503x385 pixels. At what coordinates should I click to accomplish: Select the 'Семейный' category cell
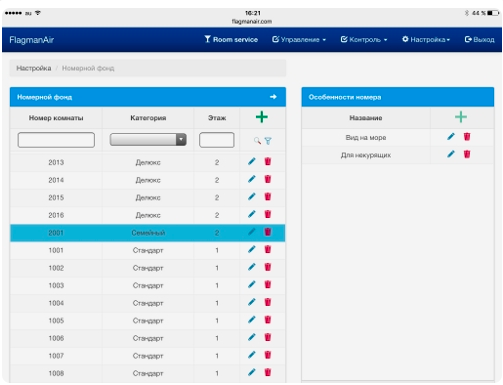pos(148,233)
